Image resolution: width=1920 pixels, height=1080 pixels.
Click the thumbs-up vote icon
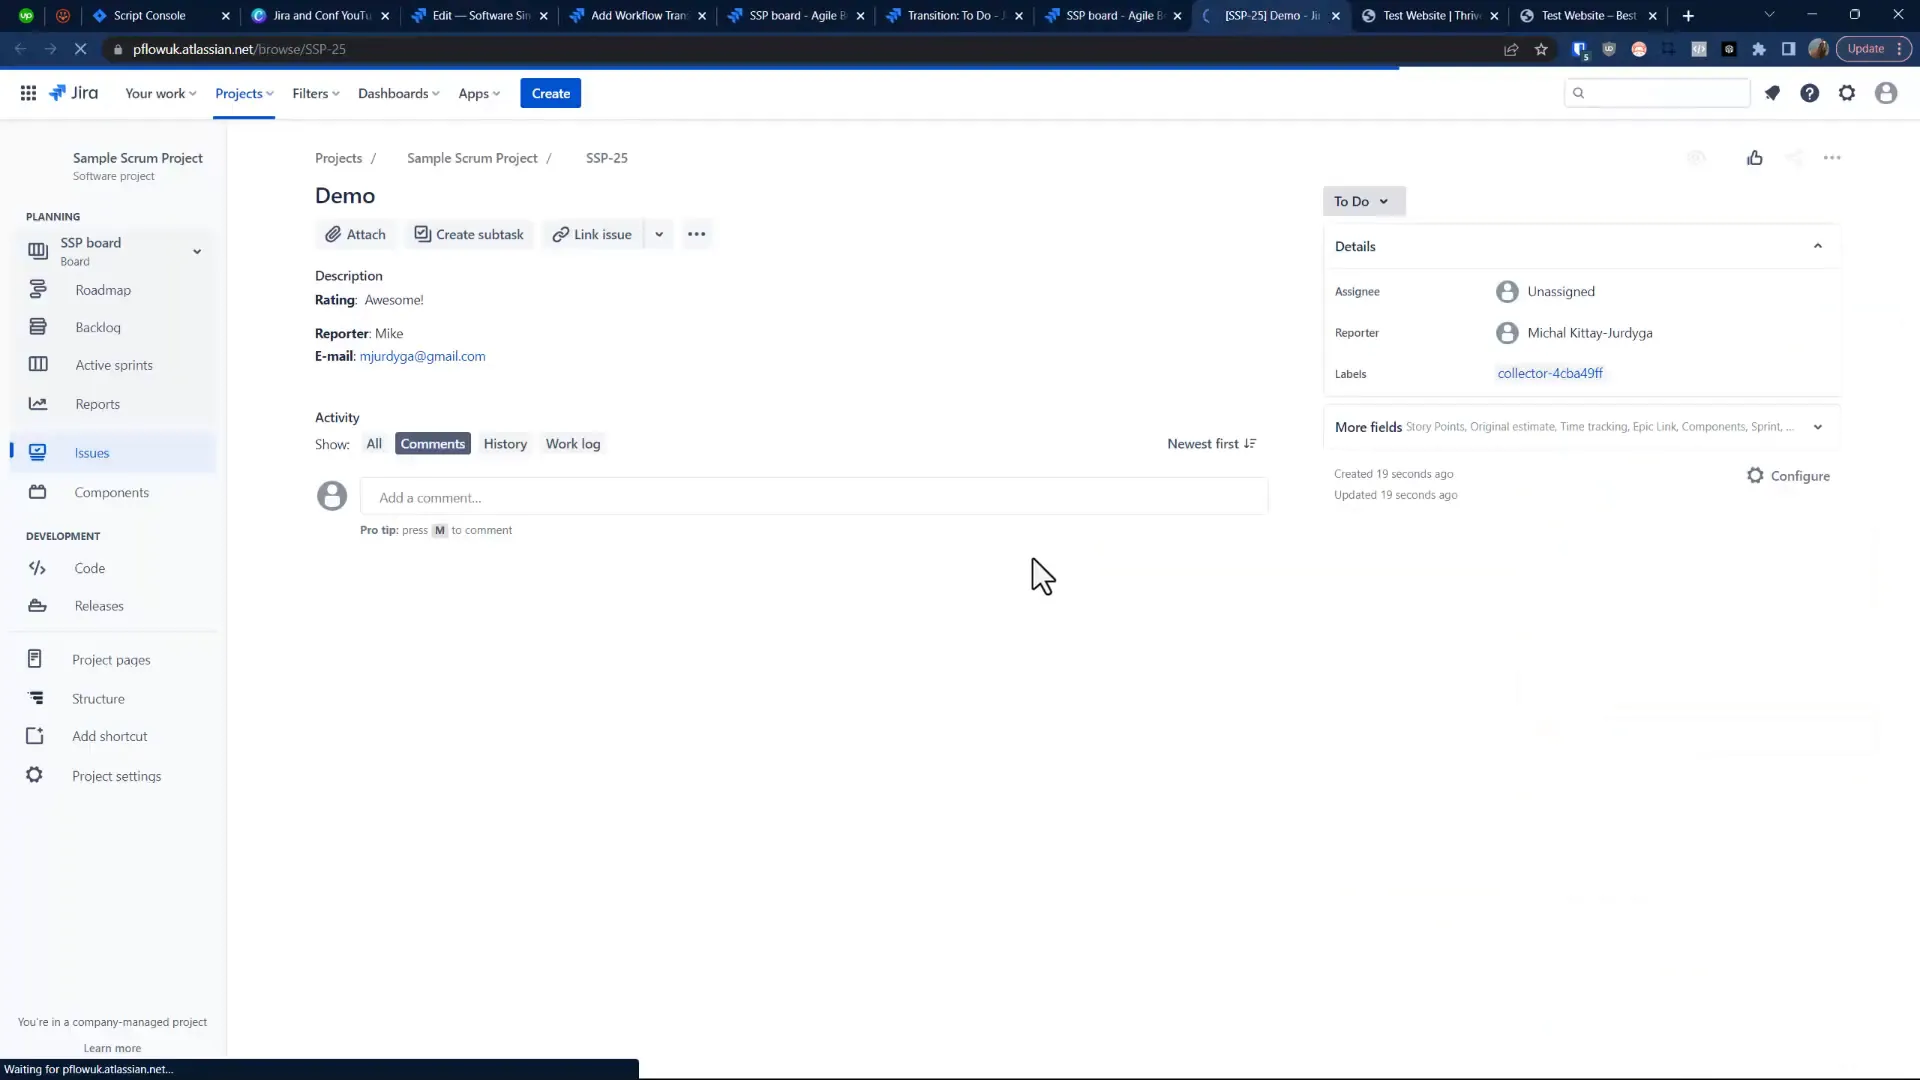tap(1755, 158)
